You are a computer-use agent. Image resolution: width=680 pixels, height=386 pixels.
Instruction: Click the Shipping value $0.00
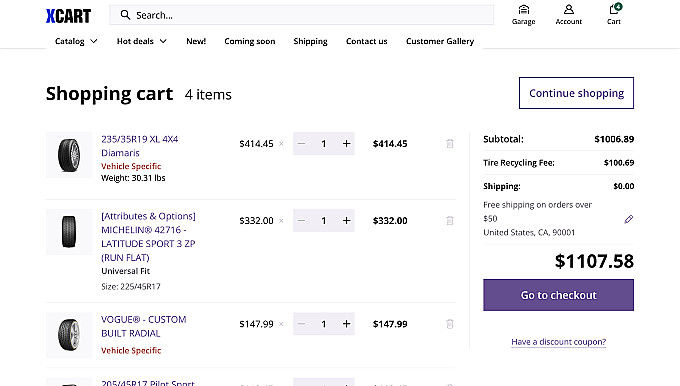(624, 186)
